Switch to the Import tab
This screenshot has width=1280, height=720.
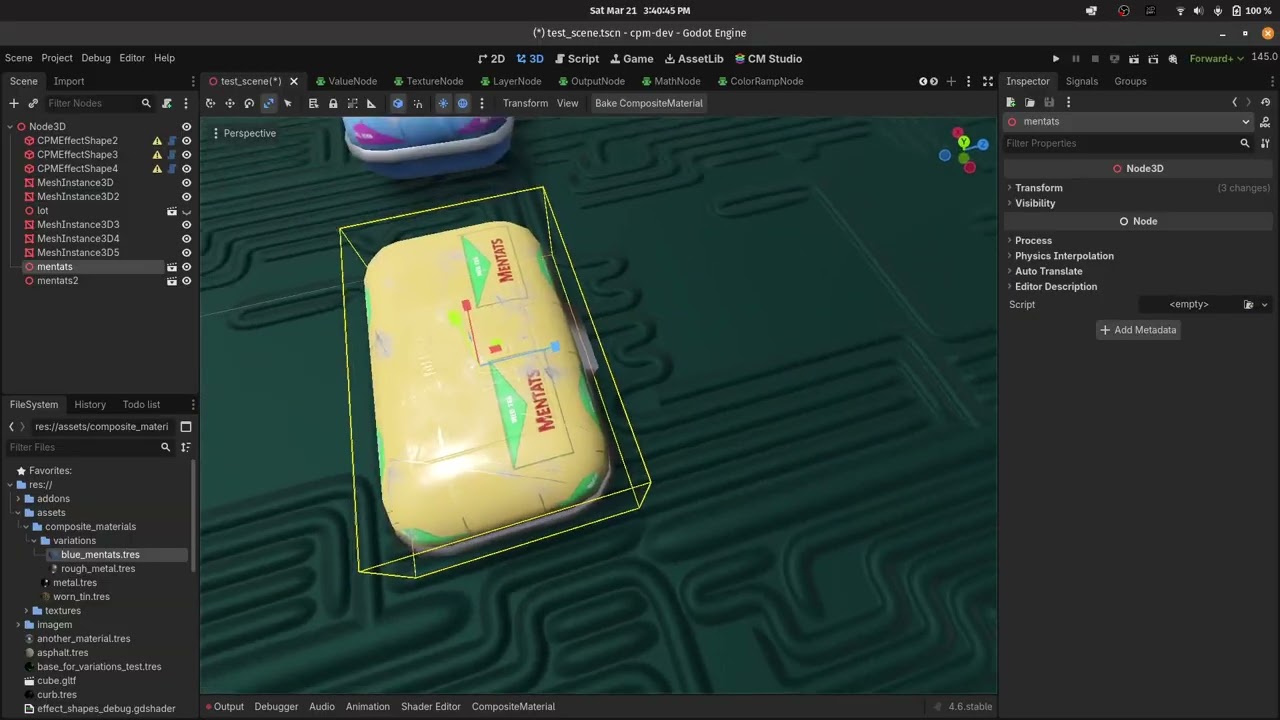click(69, 81)
